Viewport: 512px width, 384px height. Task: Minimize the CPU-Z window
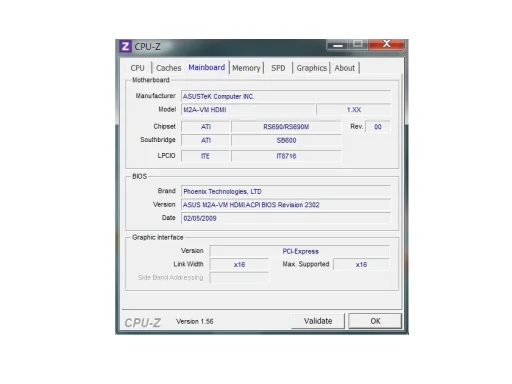[338, 45]
